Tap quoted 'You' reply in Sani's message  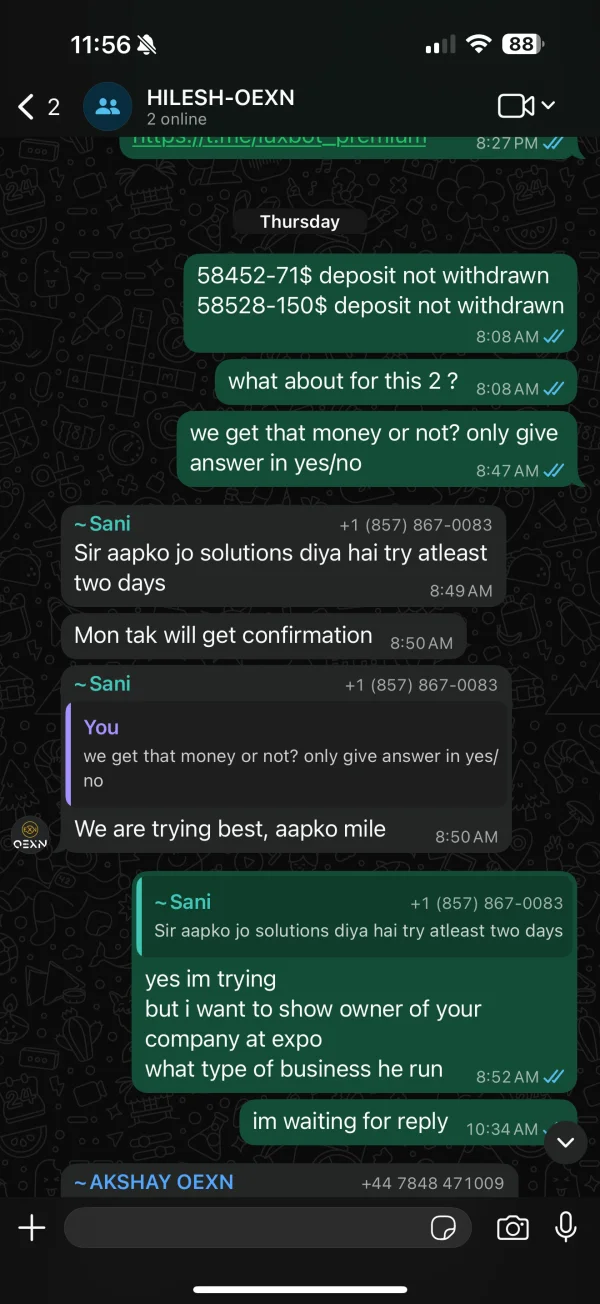pyautogui.click(x=285, y=754)
